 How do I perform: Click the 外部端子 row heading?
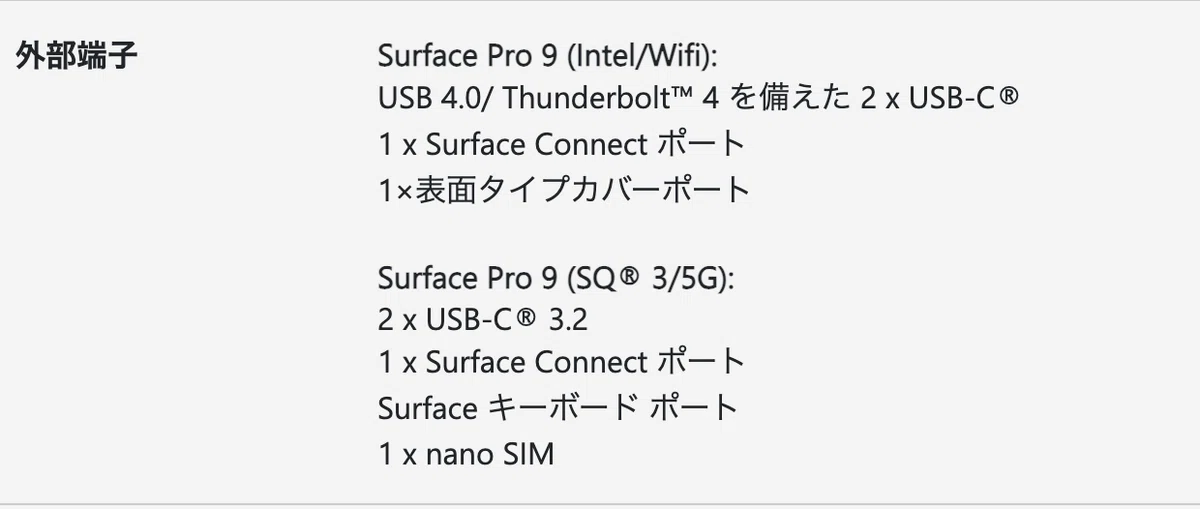77,55
